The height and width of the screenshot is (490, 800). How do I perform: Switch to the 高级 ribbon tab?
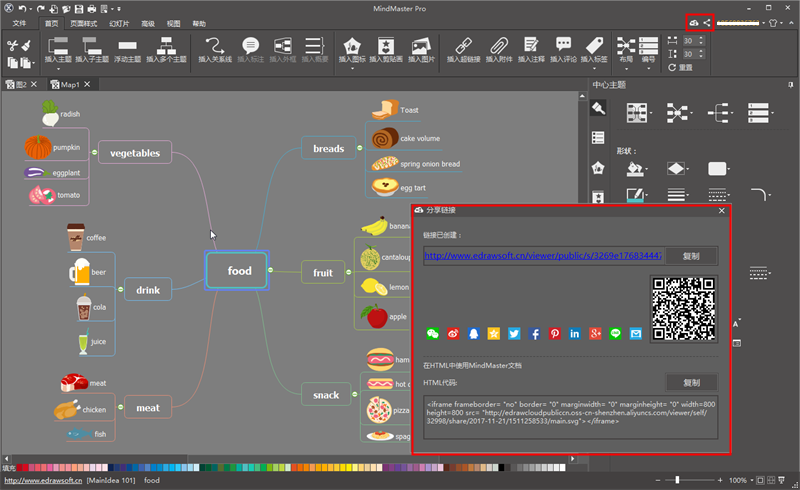point(148,23)
